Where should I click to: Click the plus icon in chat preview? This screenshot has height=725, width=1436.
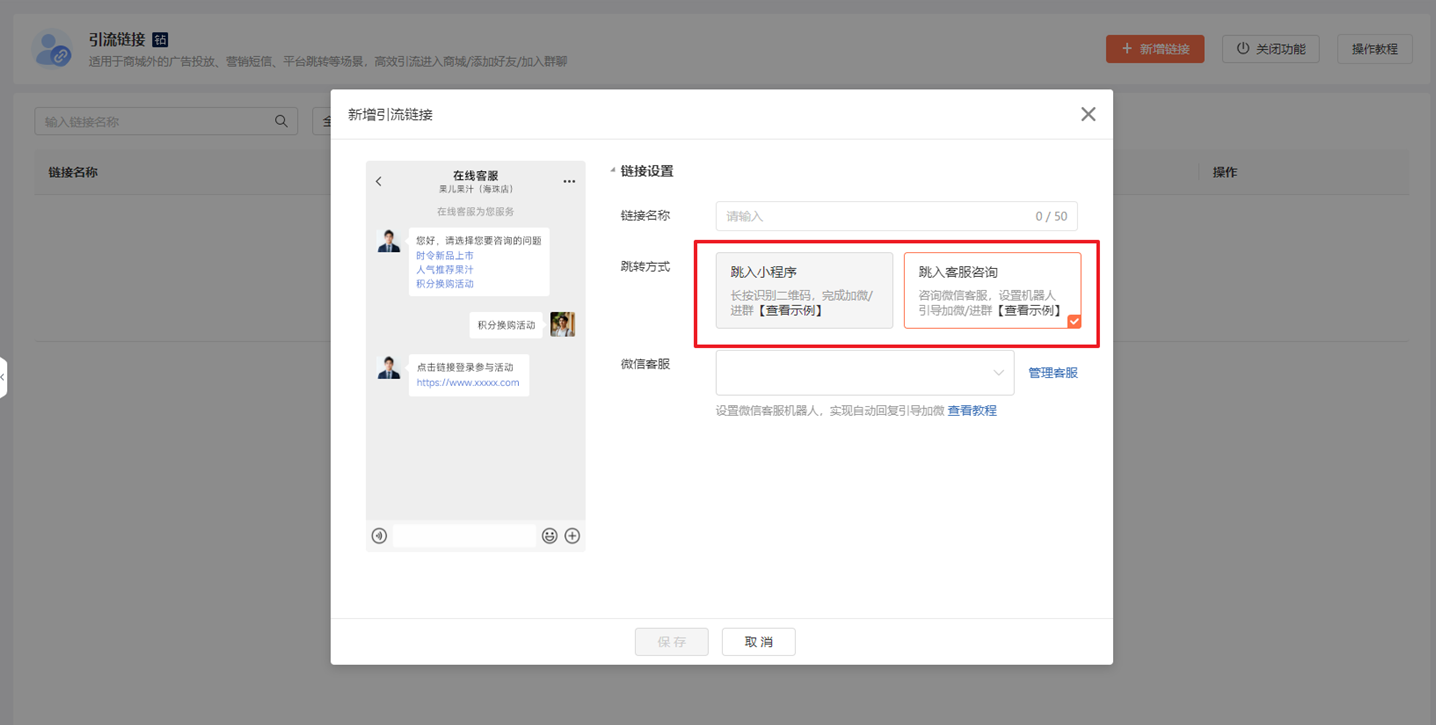[x=572, y=536]
